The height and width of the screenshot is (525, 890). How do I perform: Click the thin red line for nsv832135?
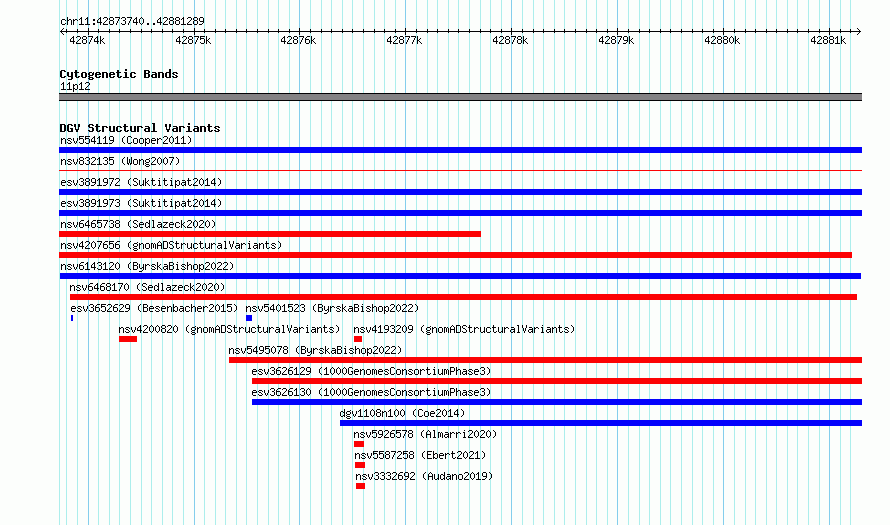(460, 170)
